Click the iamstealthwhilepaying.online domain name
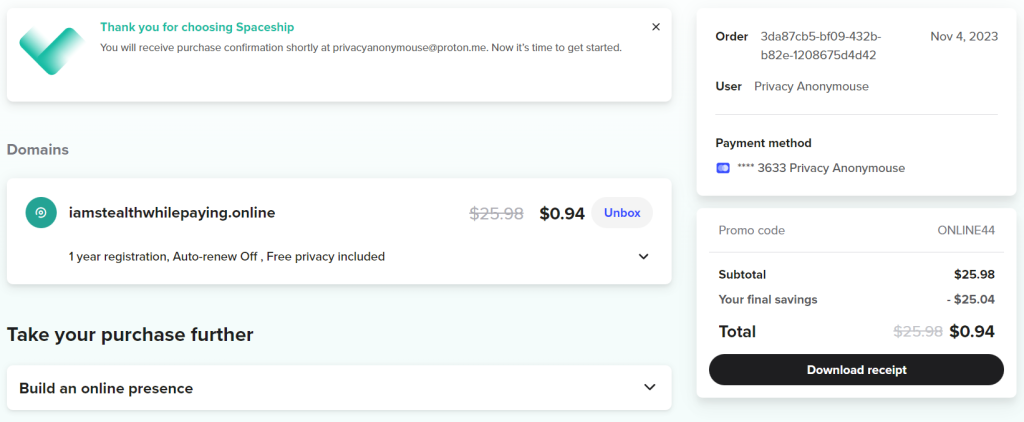This screenshot has width=1024, height=422. pos(172,213)
